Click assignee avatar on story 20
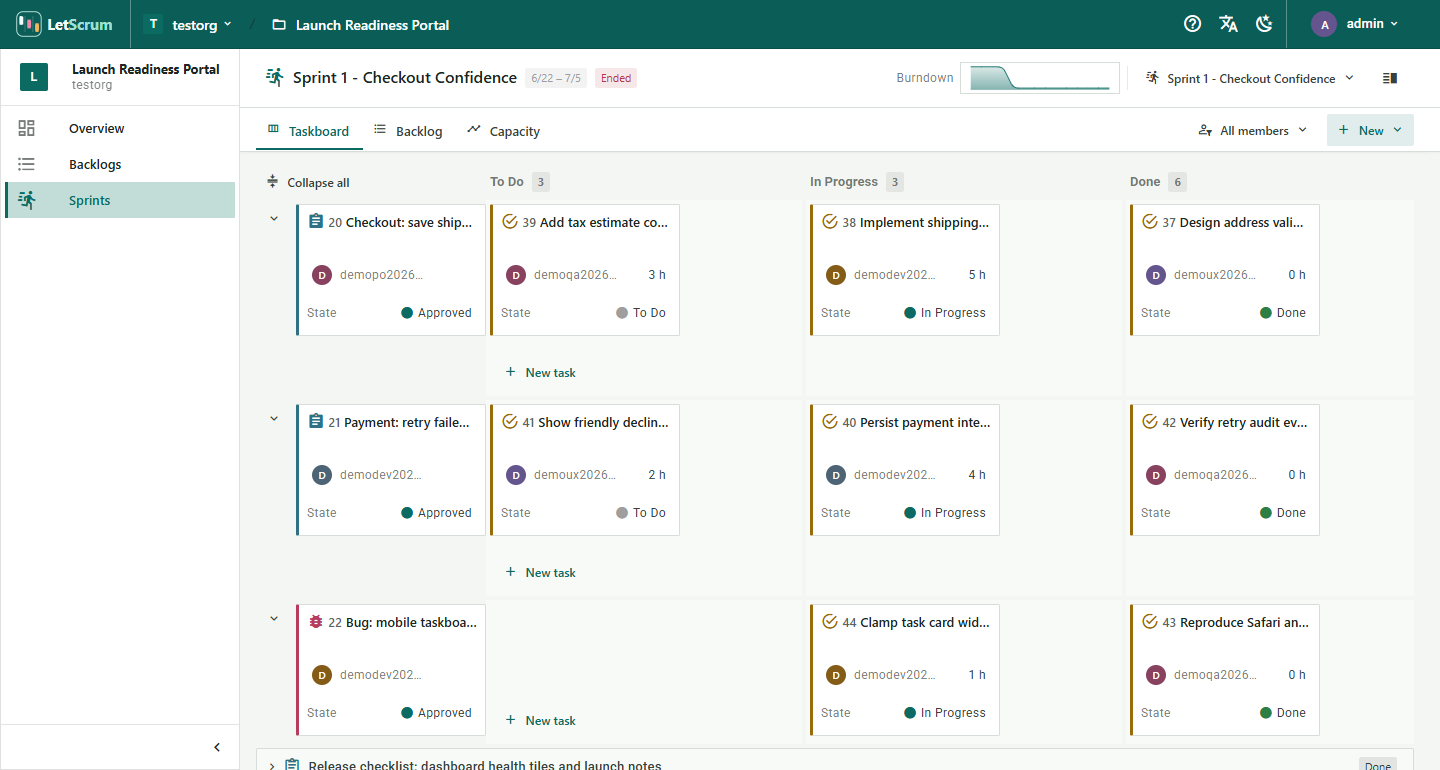1440x770 pixels. pyautogui.click(x=322, y=275)
